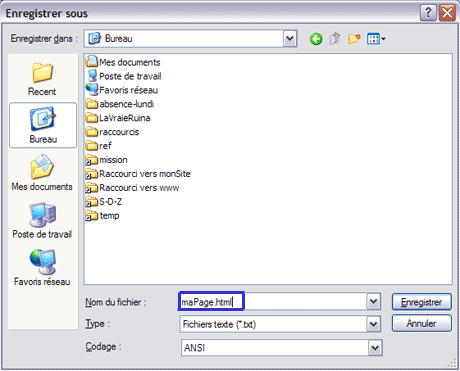
Task: Select Bureau in the places sidebar
Action: [43, 125]
